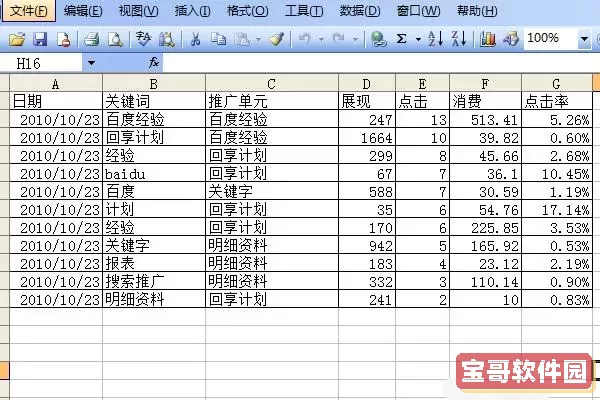Click the 推广单元 header cell
Viewport: 600px width, 400px height.
pos(272,101)
